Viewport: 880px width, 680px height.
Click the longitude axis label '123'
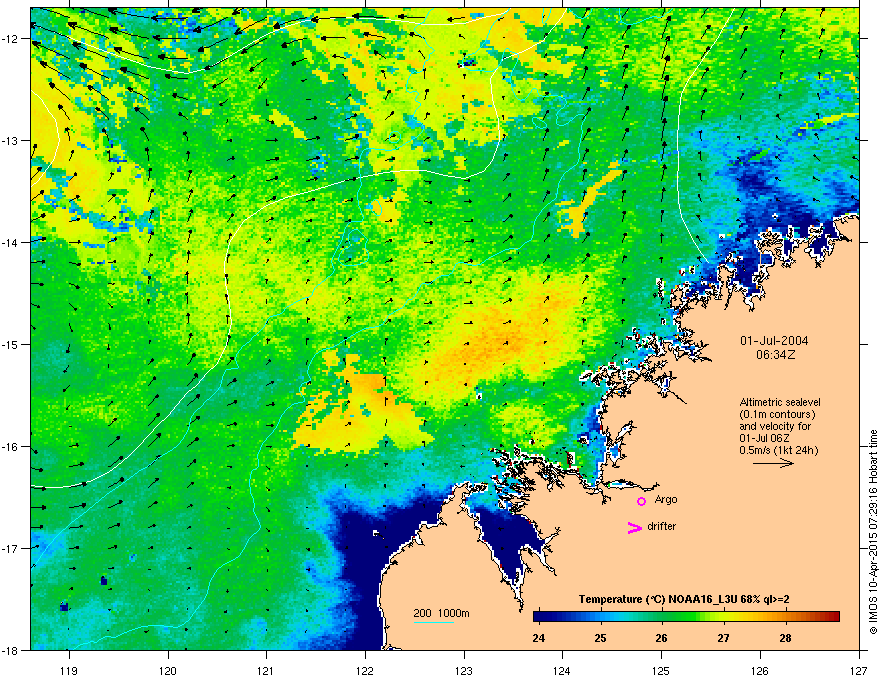(464, 670)
